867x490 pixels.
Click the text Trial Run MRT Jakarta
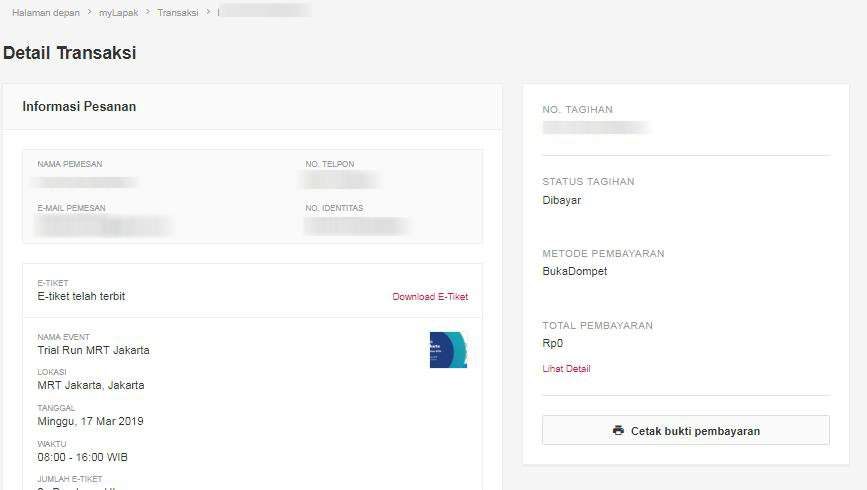coord(93,350)
